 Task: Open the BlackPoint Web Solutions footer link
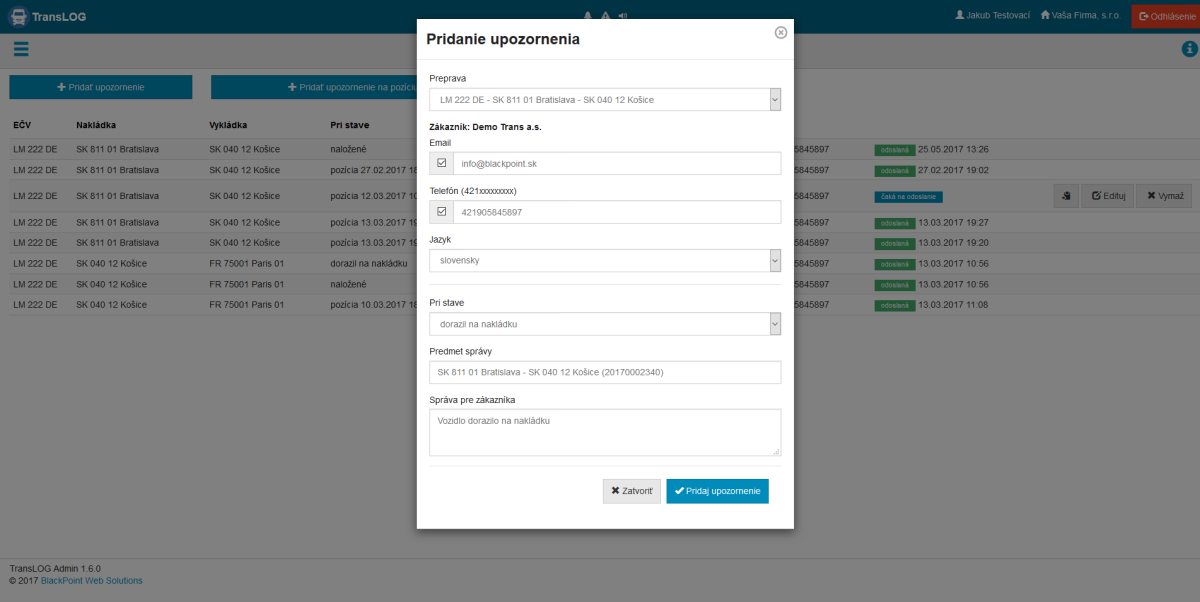91,580
